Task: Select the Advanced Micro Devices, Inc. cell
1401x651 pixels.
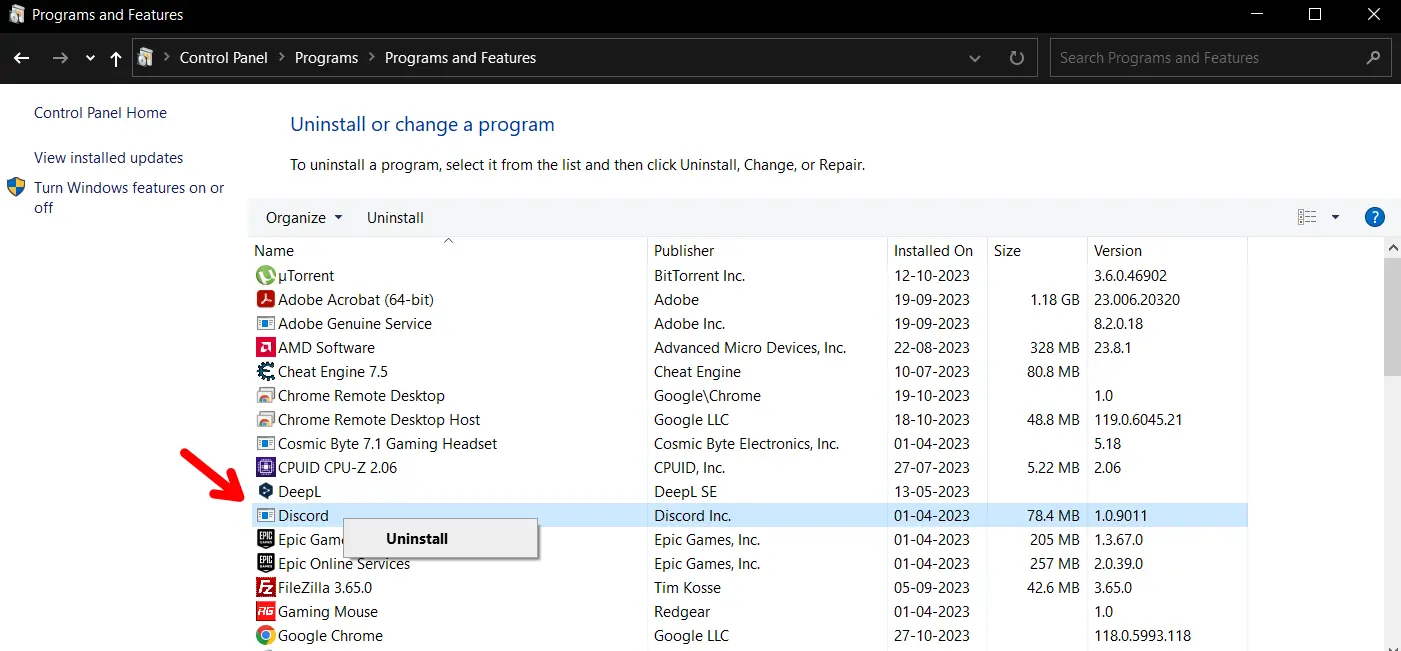Action: pyautogui.click(x=750, y=348)
